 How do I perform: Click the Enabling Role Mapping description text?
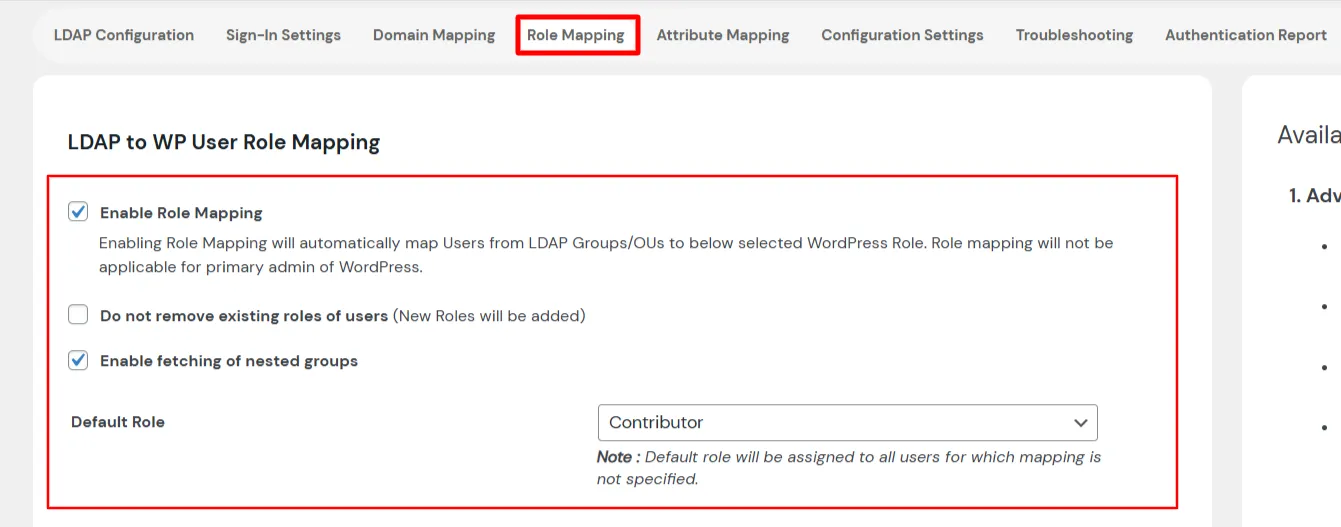point(606,255)
